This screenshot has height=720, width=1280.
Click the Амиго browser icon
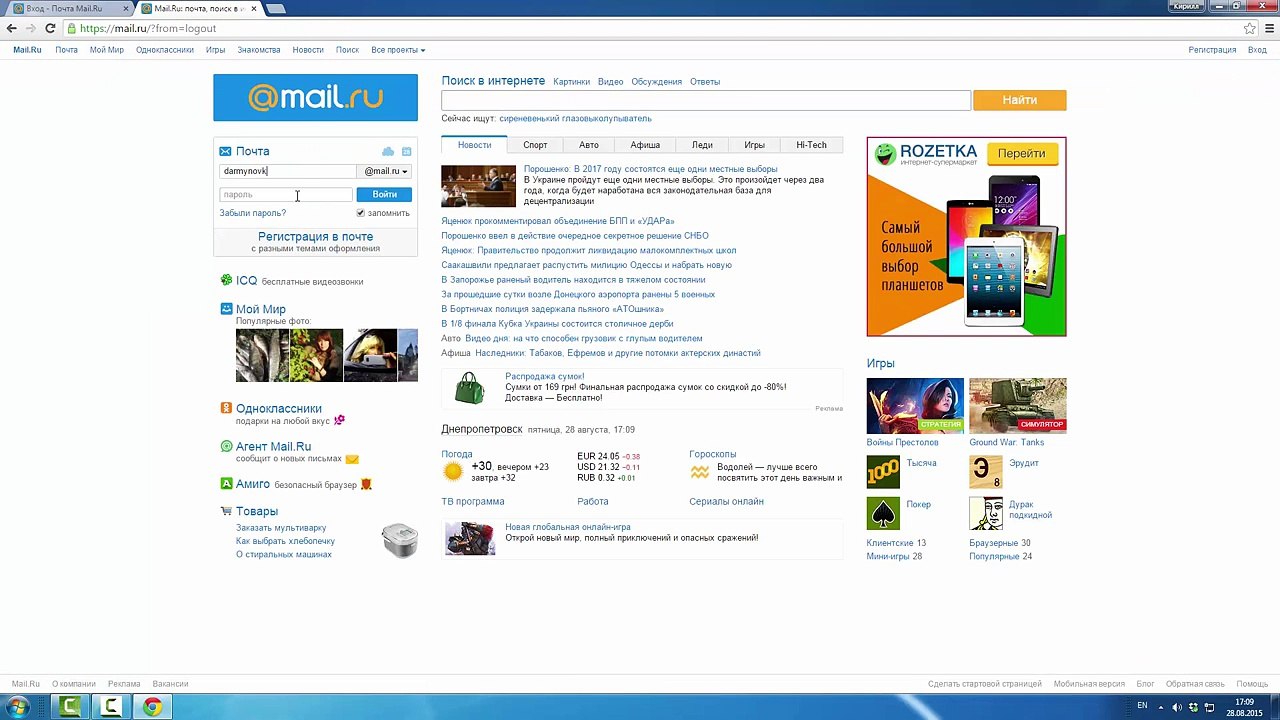click(x=226, y=484)
